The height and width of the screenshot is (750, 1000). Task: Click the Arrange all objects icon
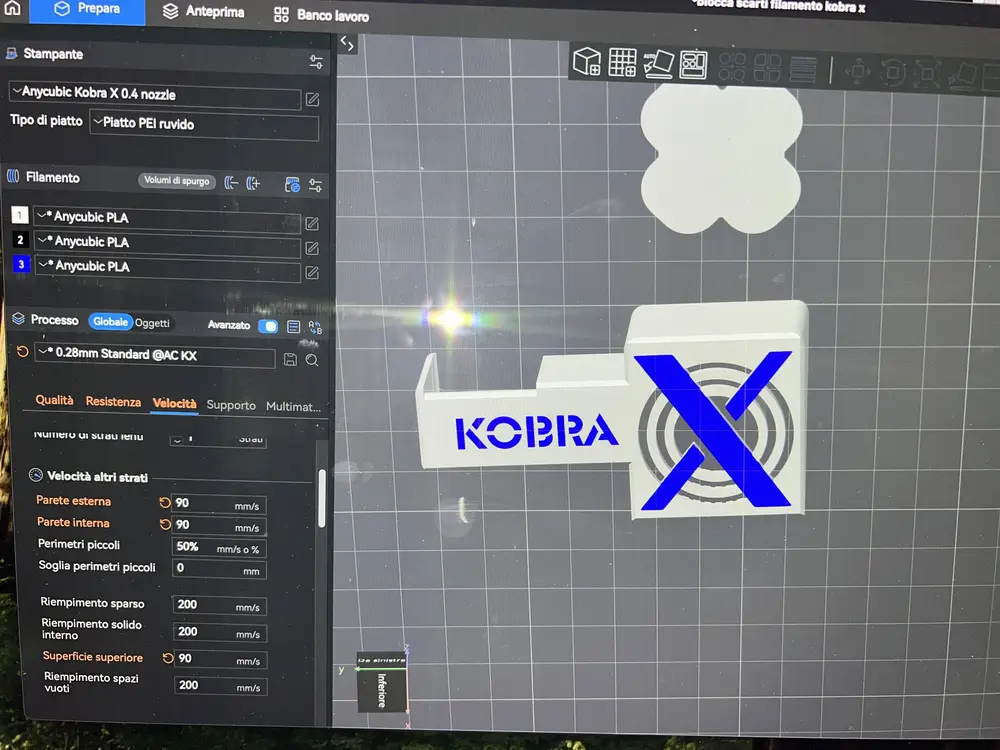pos(693,64)
